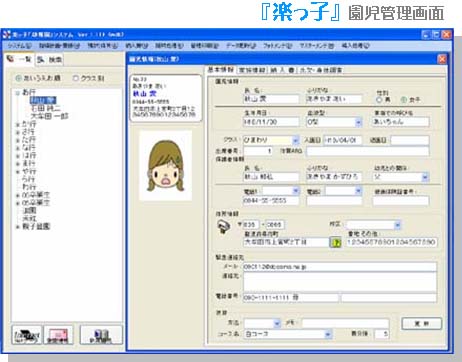Viewport: 462px width, 362px height.
Task: Click the guardian name input field
Action: (x=271, y=177)
